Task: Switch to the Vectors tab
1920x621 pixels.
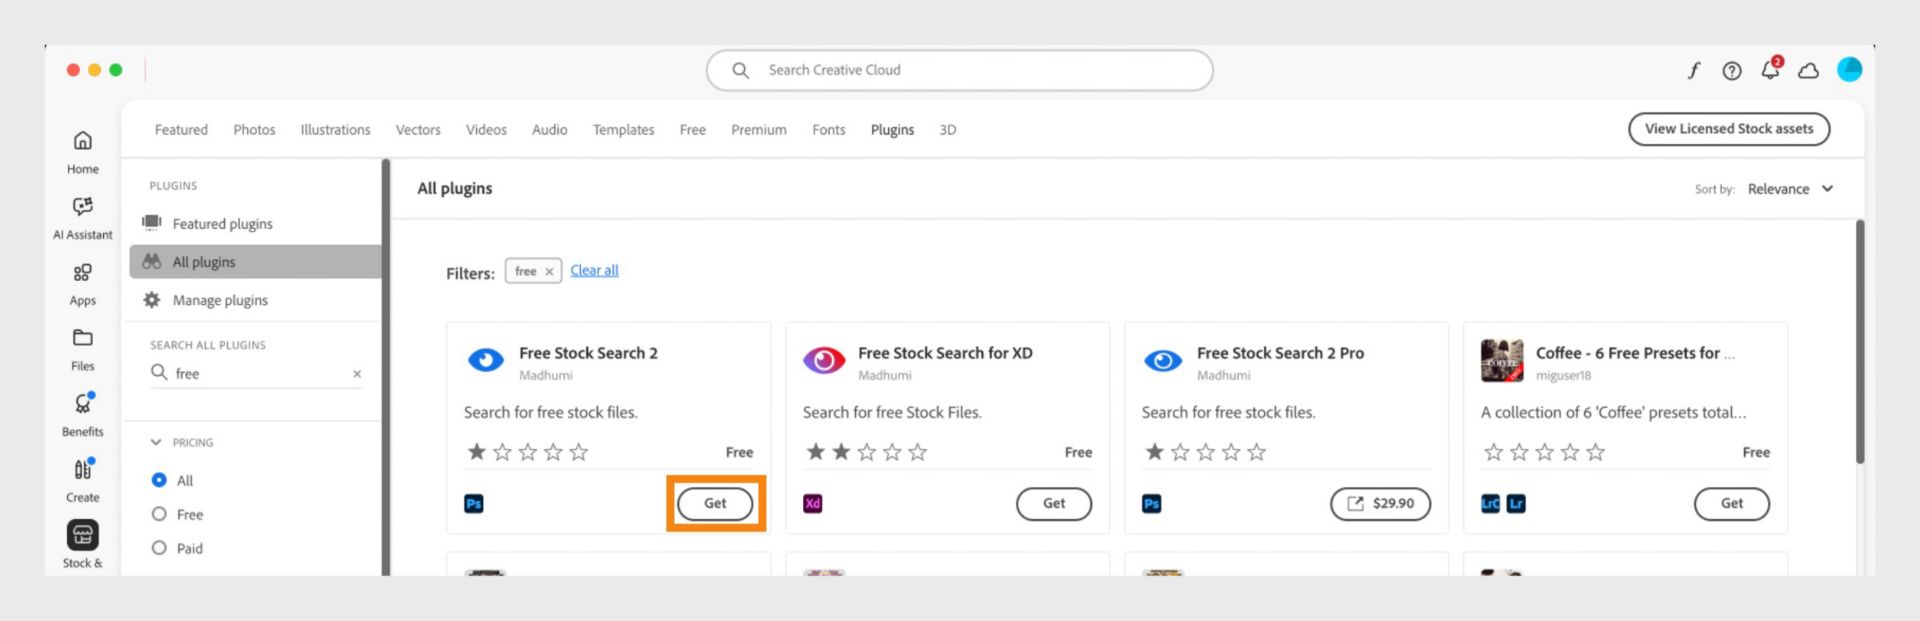Action: tap(418, 130)
